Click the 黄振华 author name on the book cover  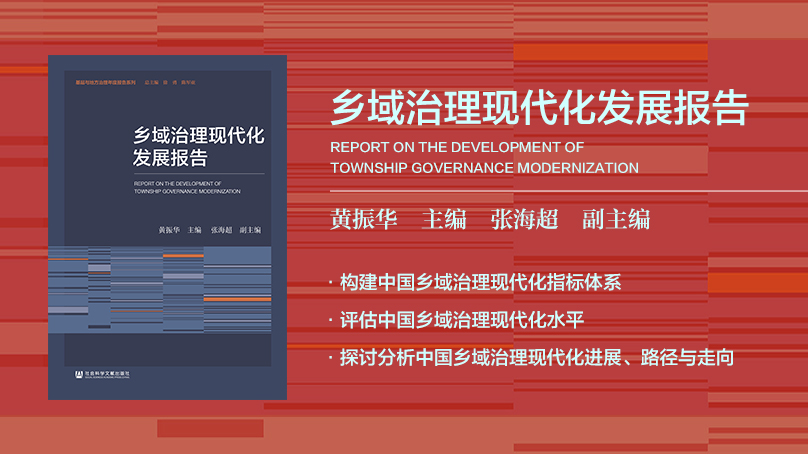149,230
